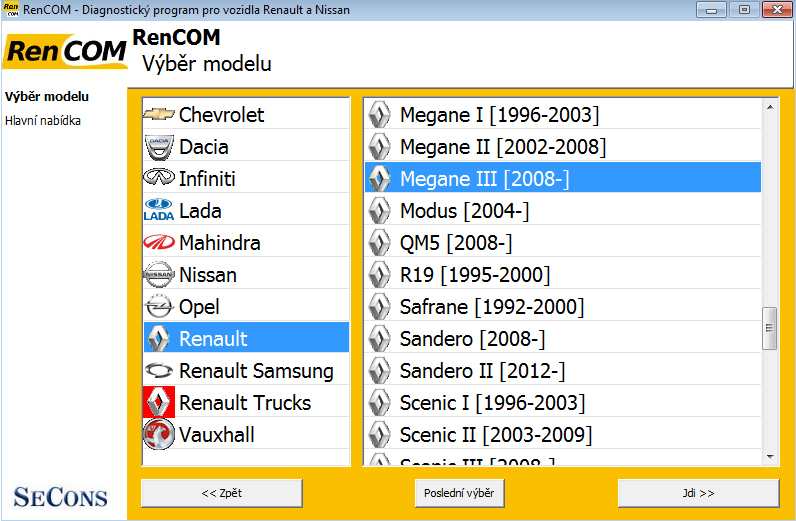Click the model list scrollbar thumb
The height and width of the screenshot is (521, 796).
coord(769,328)
